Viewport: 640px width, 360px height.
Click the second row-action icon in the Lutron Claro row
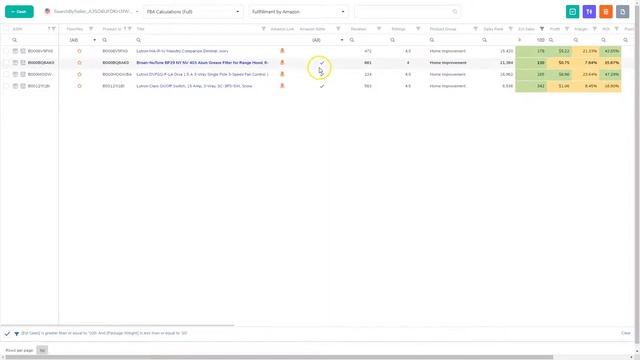pos(23,86)
